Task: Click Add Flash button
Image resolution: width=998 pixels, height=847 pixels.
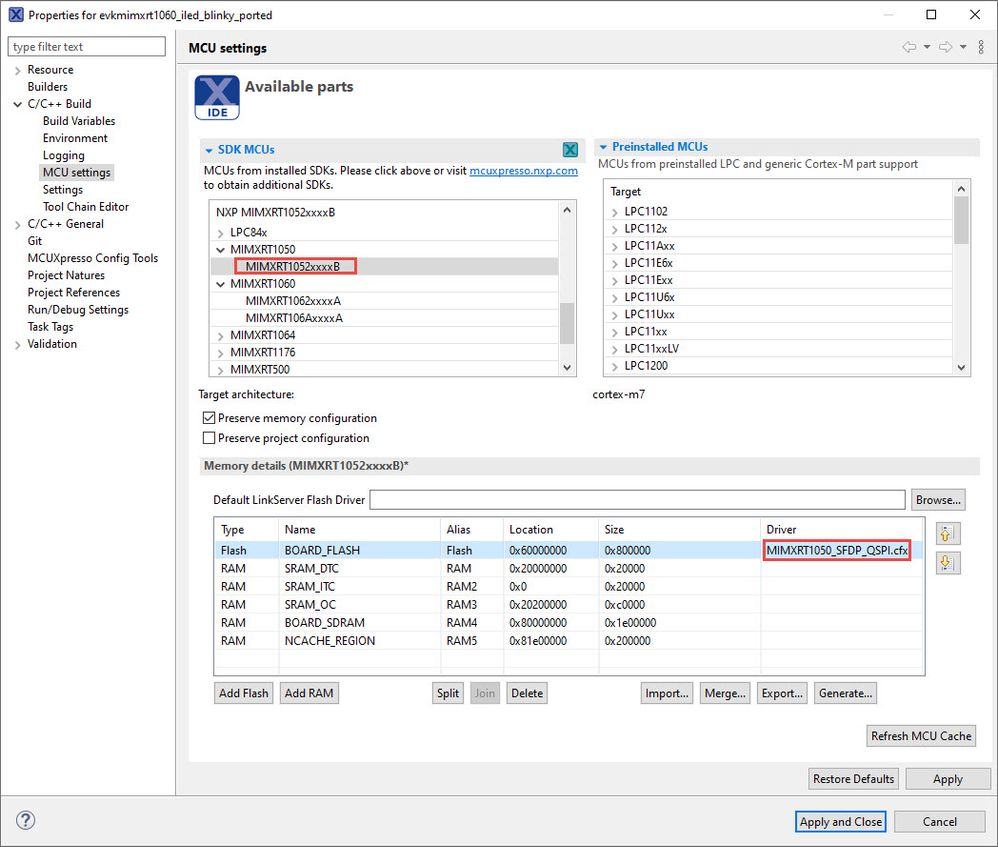Action: click(x=243, y=693)
